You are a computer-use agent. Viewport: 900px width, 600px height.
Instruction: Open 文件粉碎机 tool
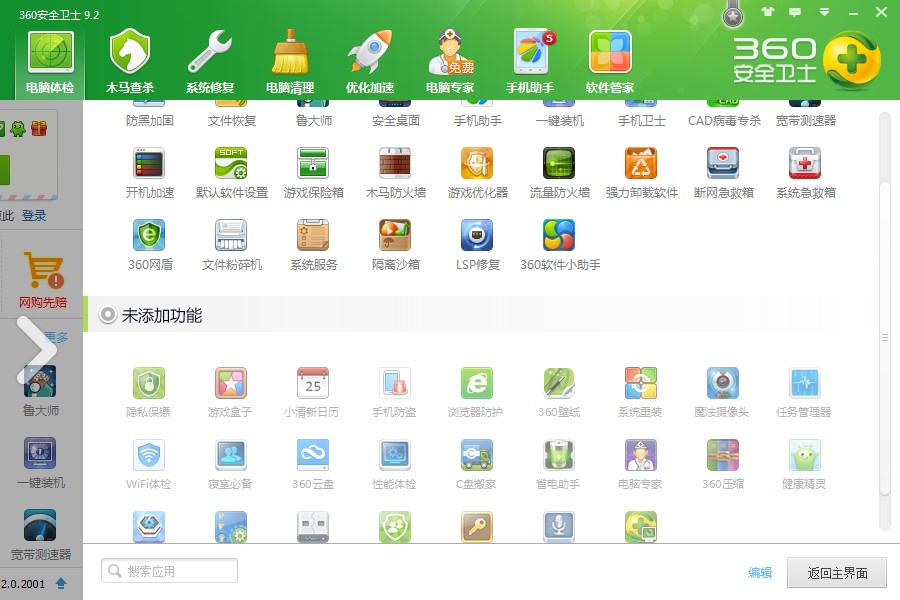coord(231,245)
